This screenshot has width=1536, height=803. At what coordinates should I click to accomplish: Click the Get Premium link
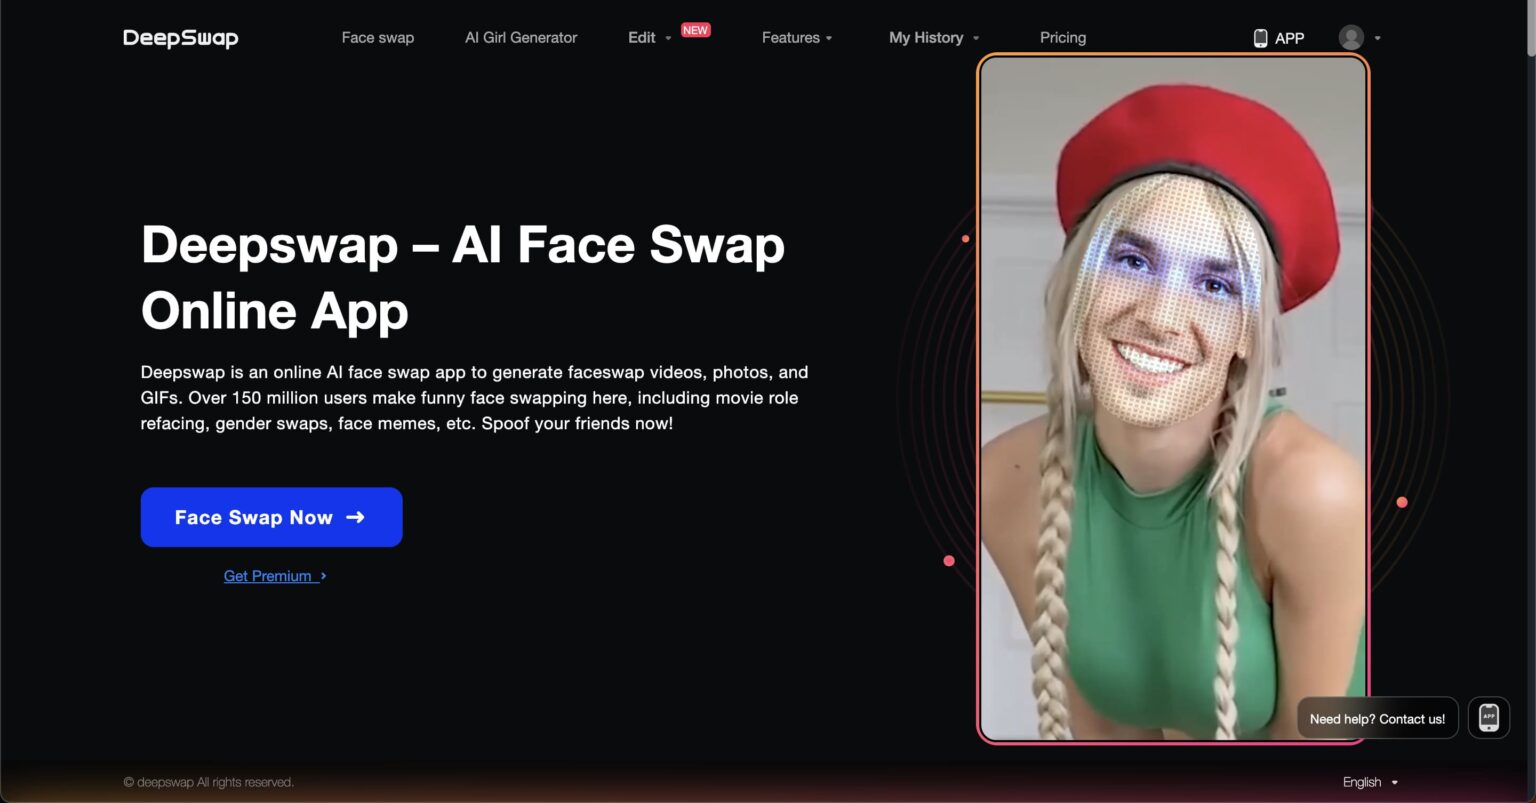[x=267, y=576]
